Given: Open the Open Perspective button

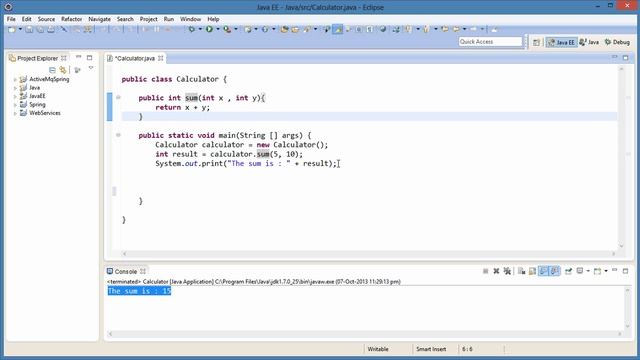Looking at the screenshot, I should (536, 42).
